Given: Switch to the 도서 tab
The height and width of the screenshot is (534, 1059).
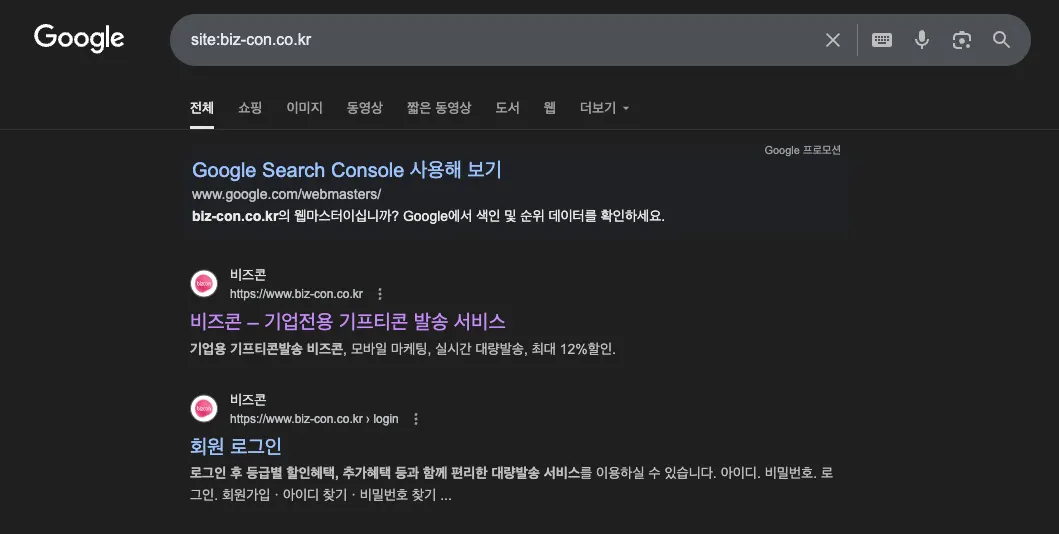Looking at the screenshot, I should tap(507, 108).
